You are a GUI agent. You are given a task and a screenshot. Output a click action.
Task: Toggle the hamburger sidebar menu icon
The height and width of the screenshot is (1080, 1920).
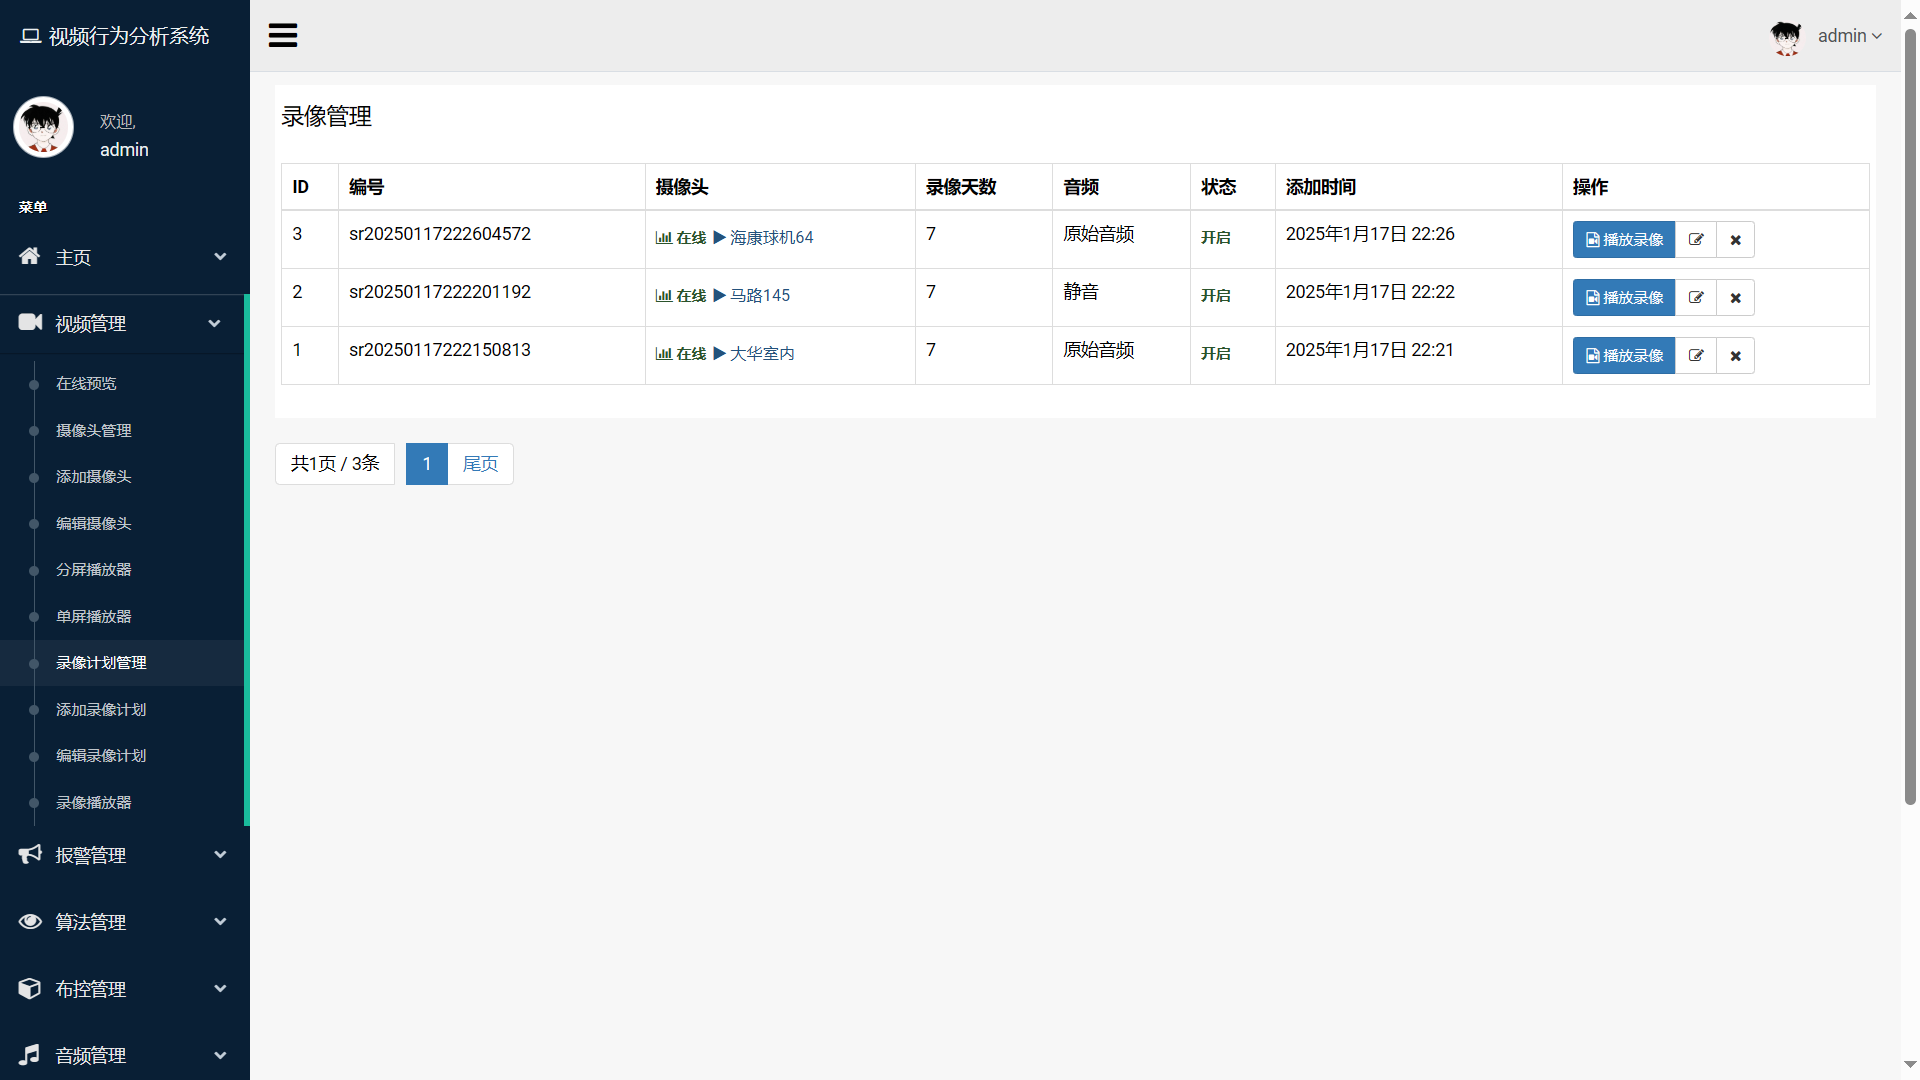coord(283,36)
